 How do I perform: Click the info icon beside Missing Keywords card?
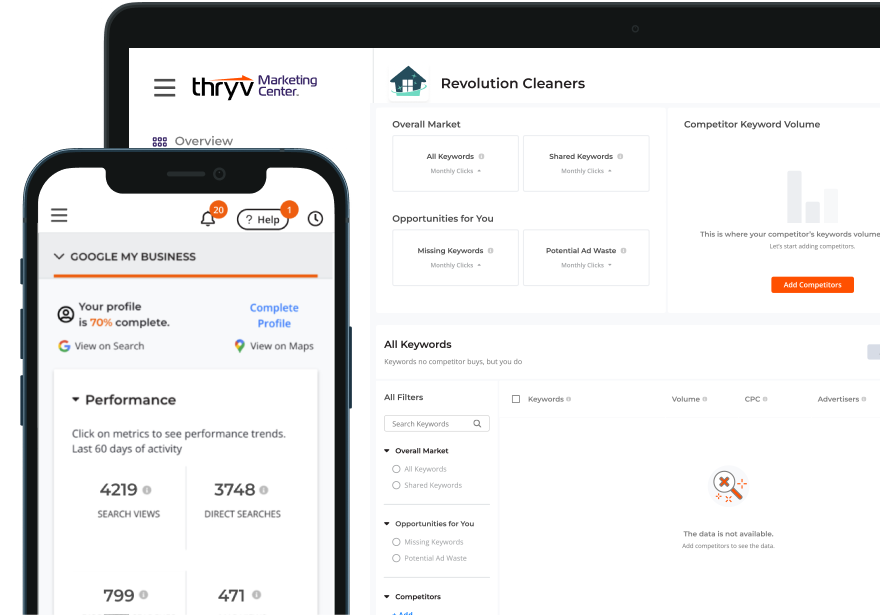491,251
